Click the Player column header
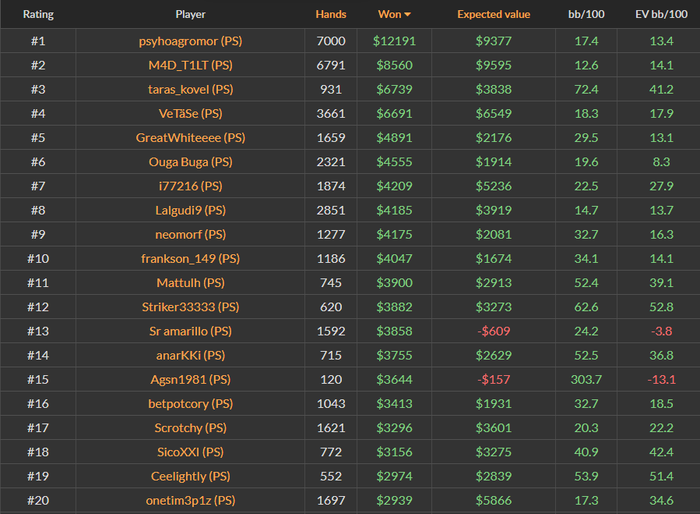This screenshot has height=514, width=700. pos(190,15)
